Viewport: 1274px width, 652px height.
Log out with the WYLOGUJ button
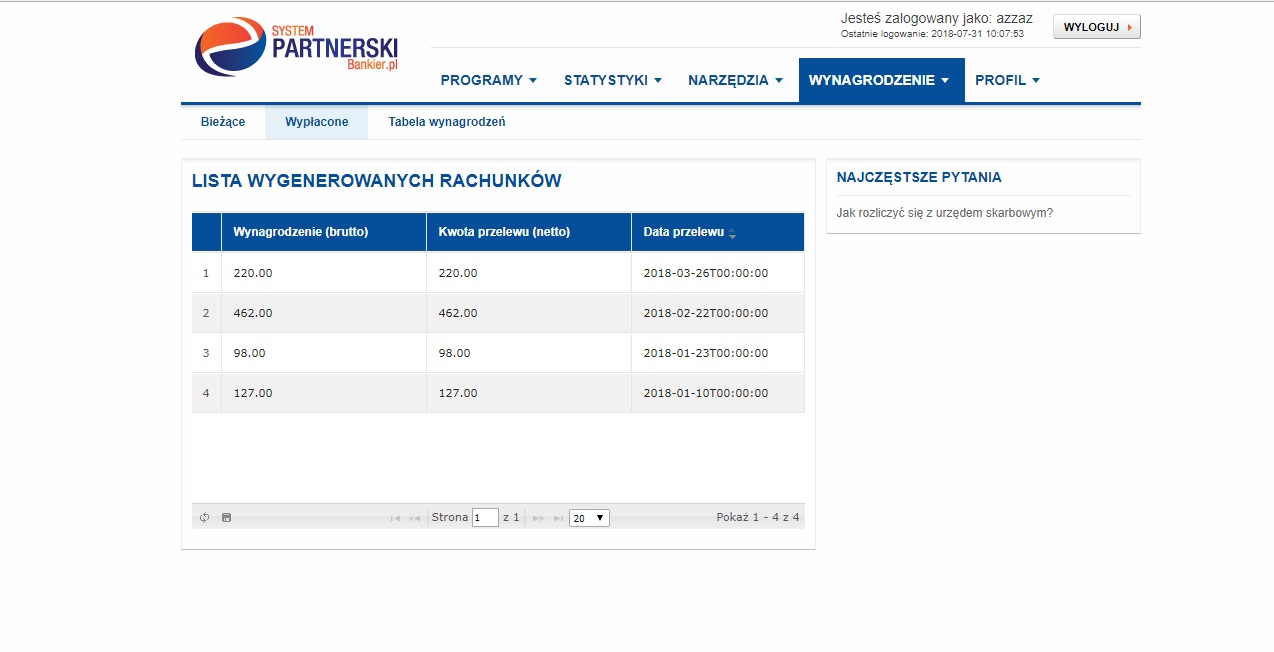[x=1097, y=27]
